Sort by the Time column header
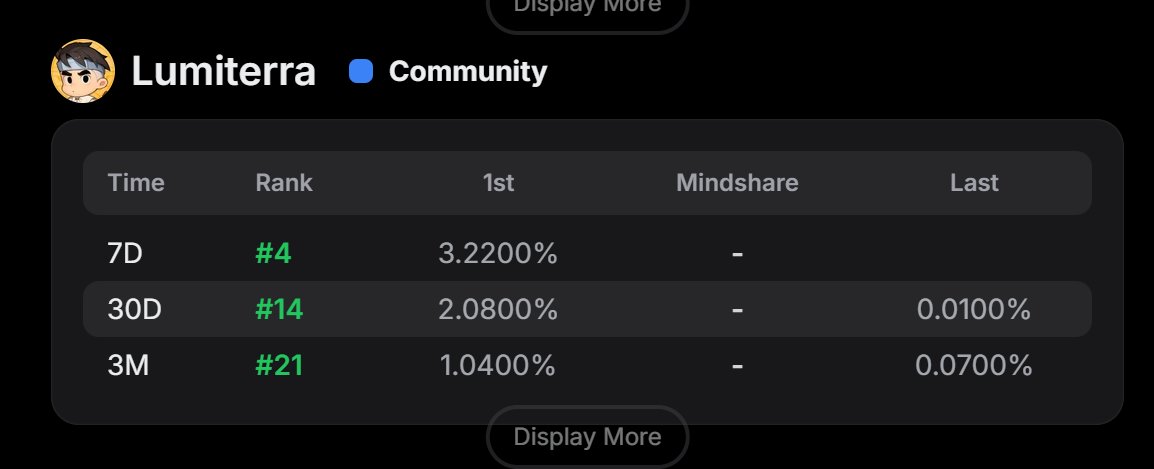The width and height of the screenshot is (1154, 469). [136, 183]
